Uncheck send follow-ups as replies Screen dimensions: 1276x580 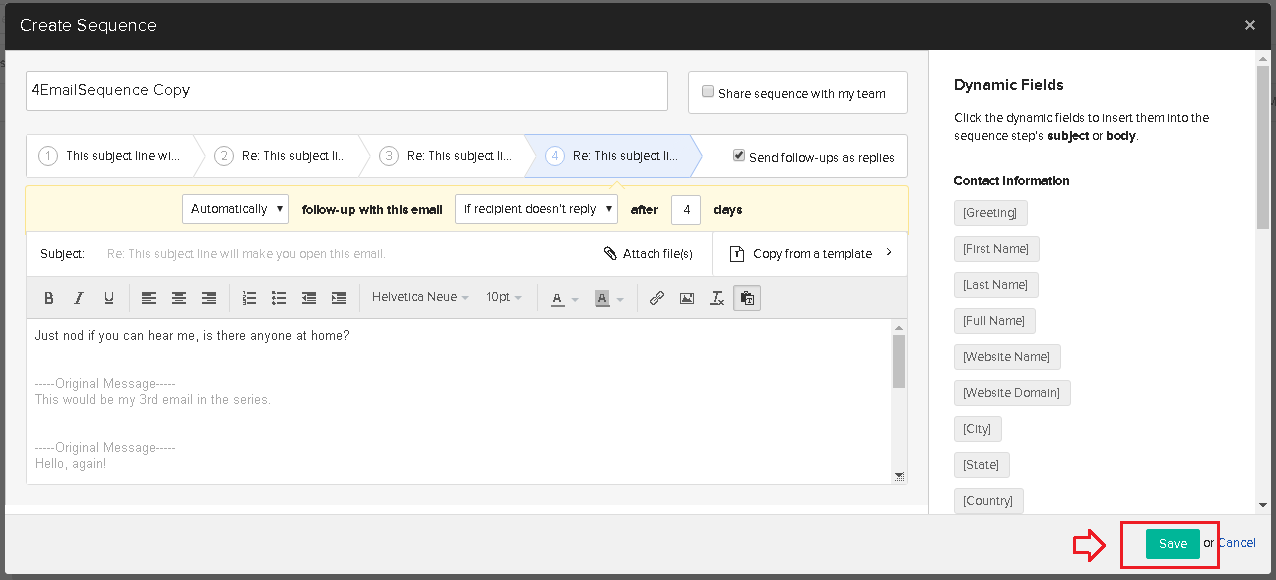click(x=739, y=156)
